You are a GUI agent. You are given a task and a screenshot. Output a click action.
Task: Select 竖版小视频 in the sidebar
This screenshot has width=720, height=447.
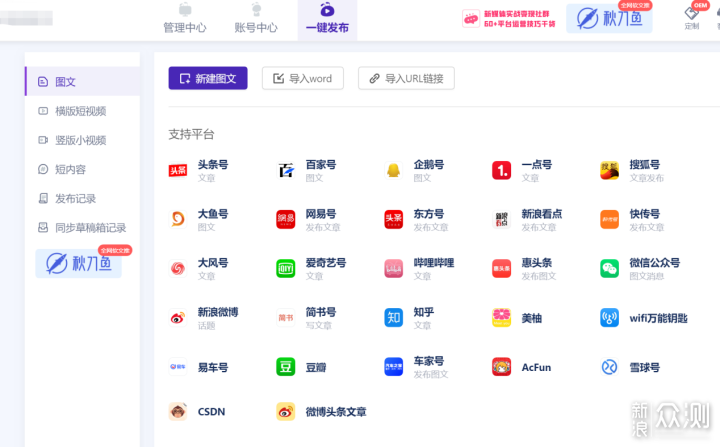click(x=83, y=140)
